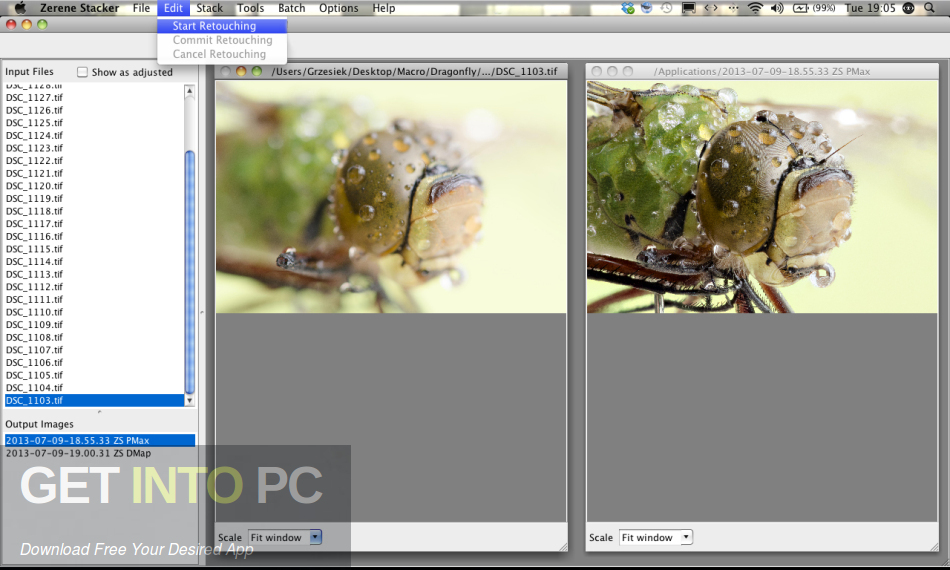Click the stacked dragonfly output image
950x570 pixels.
click(x=762, y=197)
